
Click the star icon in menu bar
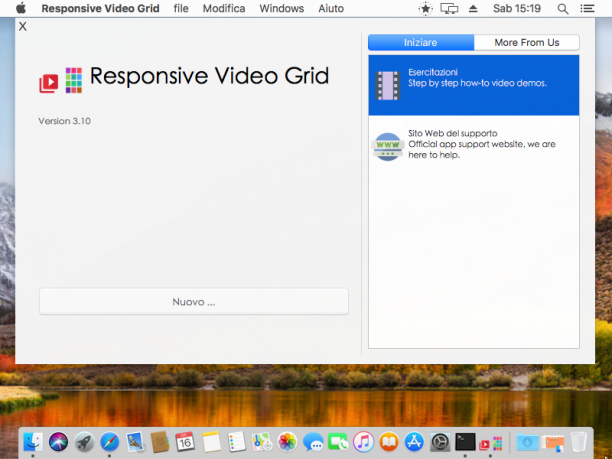[x=425, y=8]
